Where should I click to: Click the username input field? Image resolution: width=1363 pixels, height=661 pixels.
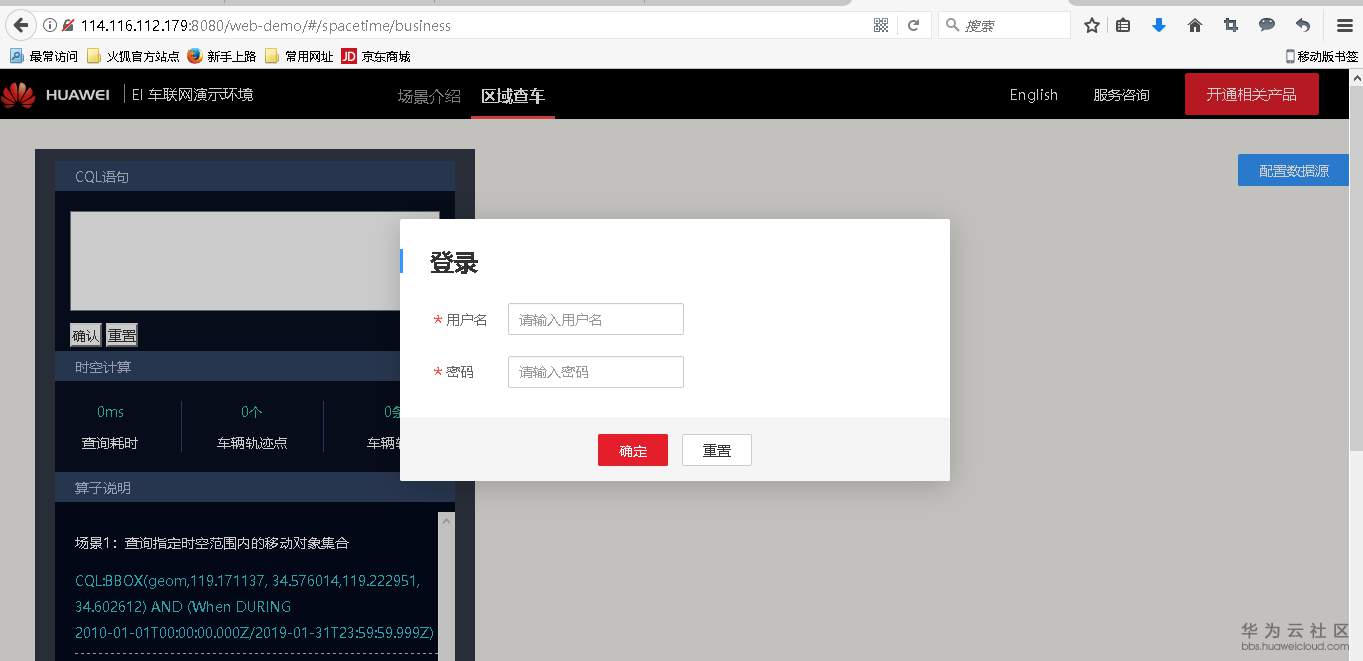595,318
